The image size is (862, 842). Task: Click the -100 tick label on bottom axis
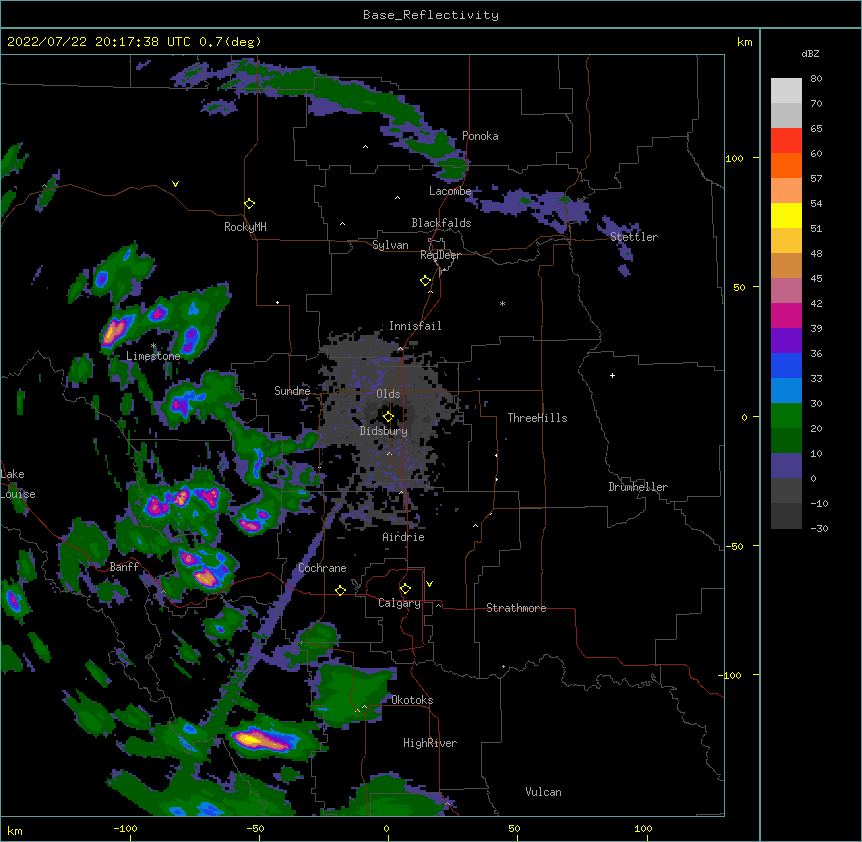point(125,828)
